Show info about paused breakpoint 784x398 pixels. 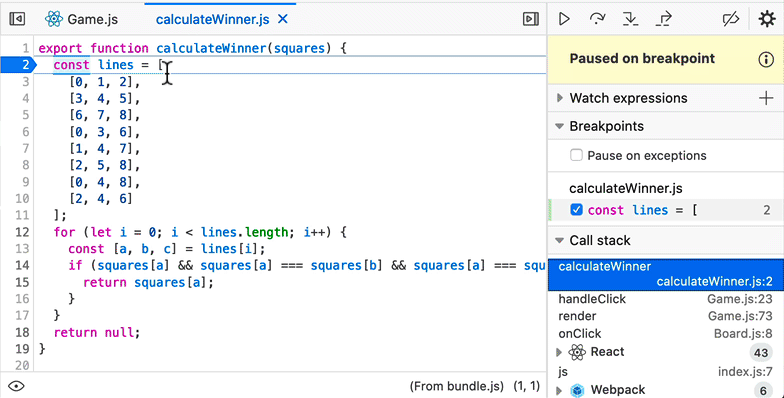[x=766, y=59]
